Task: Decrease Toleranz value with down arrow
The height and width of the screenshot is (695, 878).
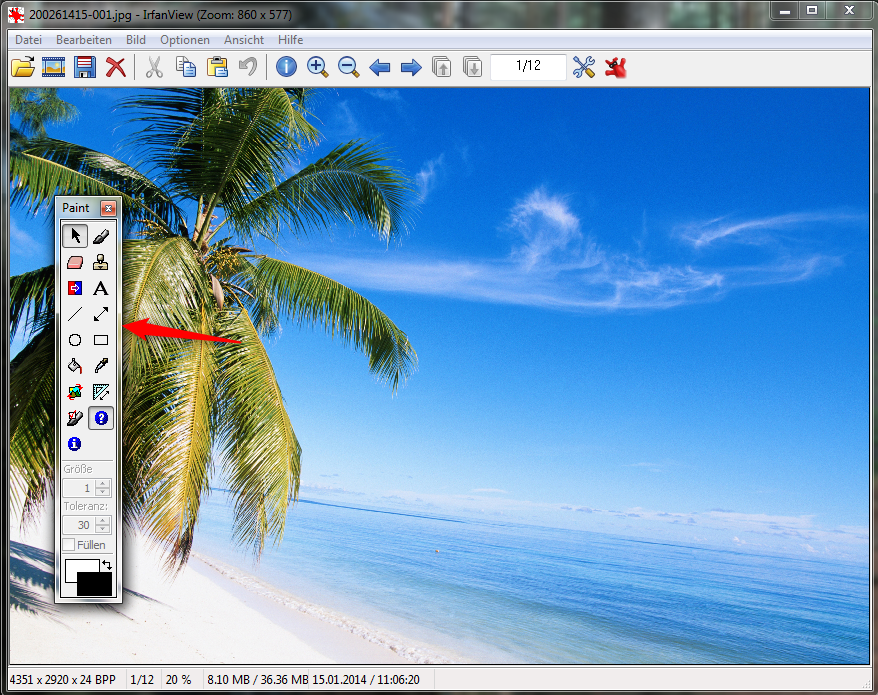Action: click(103, 529)
